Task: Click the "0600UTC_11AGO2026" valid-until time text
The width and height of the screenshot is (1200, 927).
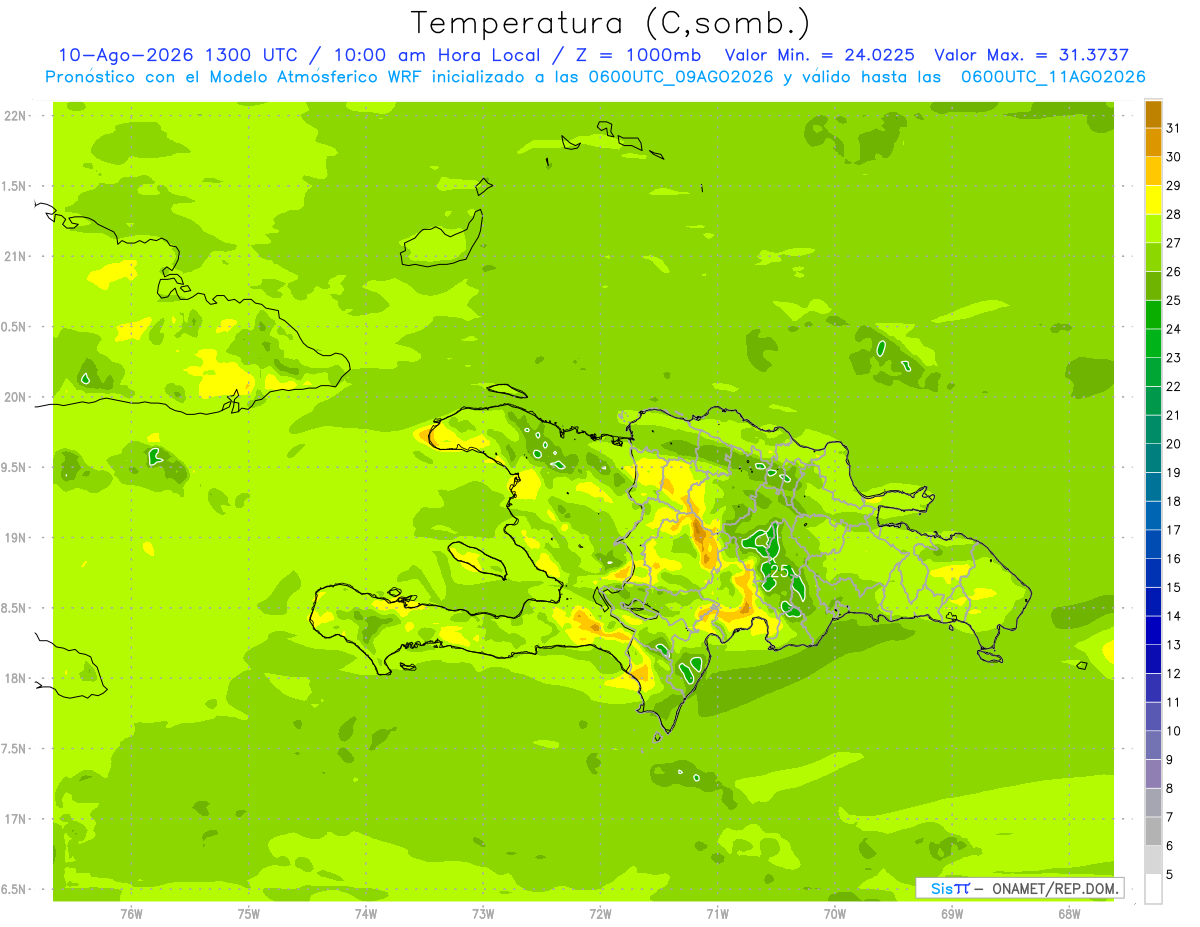Action: coord(1053,77)
